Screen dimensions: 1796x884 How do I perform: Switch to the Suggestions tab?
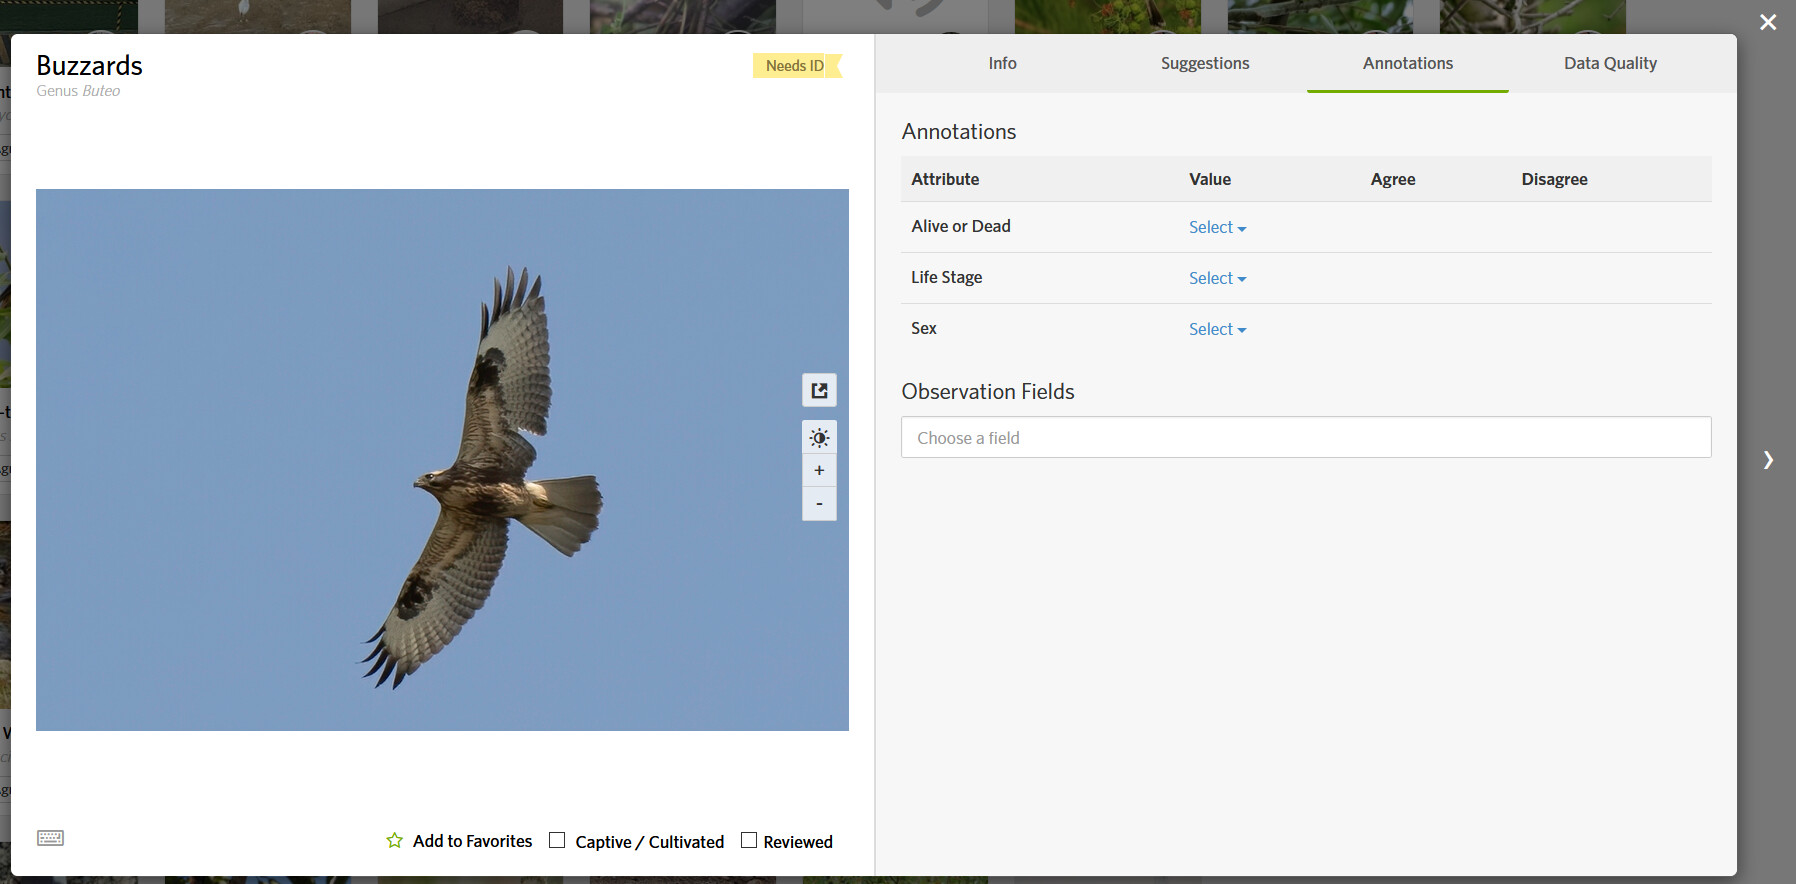[1205, 63]
